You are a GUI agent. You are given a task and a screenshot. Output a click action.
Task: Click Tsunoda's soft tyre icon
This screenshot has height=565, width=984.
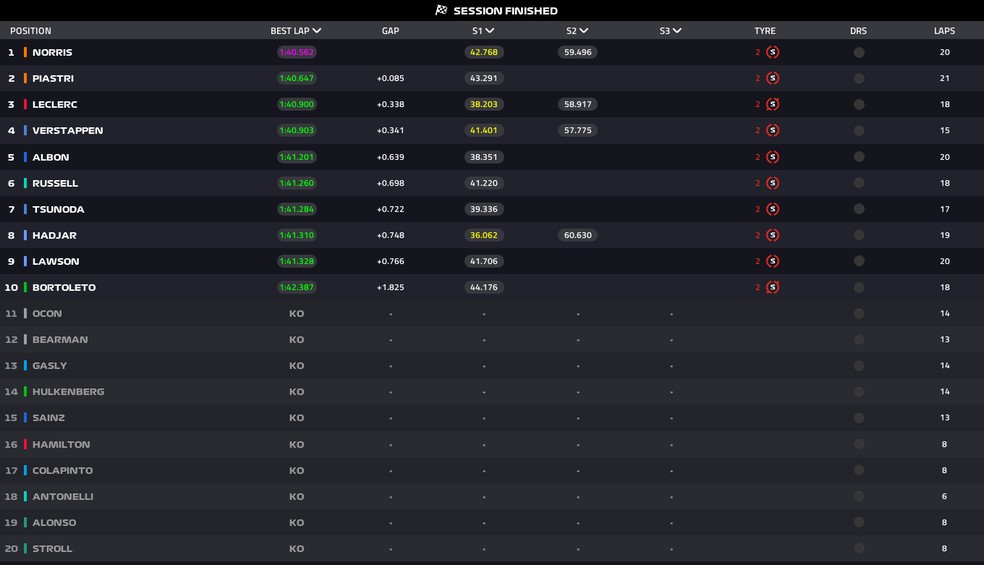tap(773, 209)
